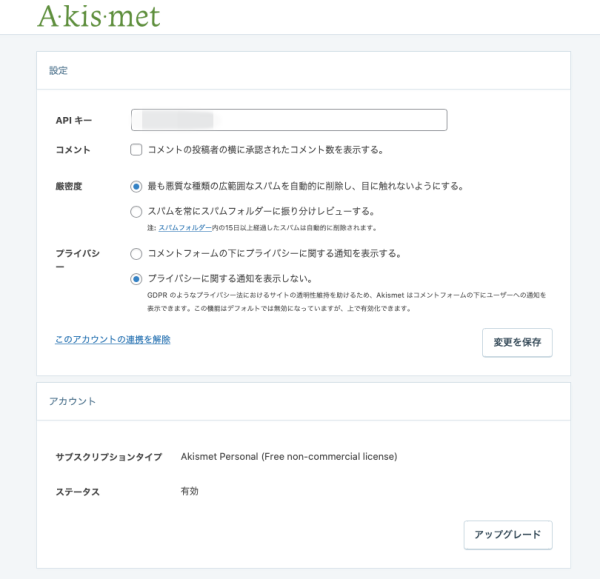
Task: Choose to show the privacy notice under the comment form
Action: pos(136,254)
